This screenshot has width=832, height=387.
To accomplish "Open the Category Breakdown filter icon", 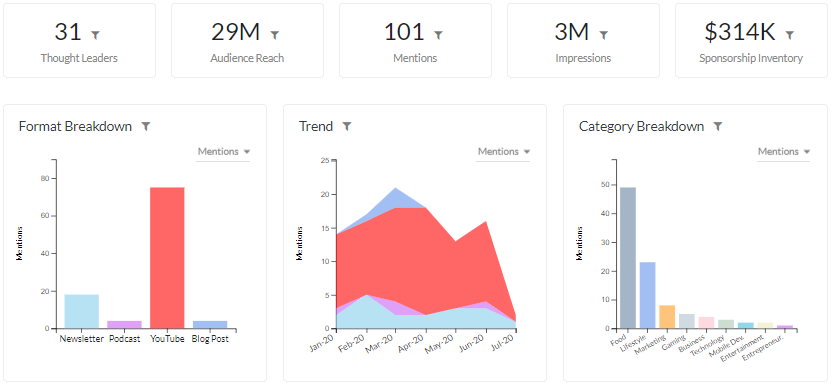I will [717, 126].
